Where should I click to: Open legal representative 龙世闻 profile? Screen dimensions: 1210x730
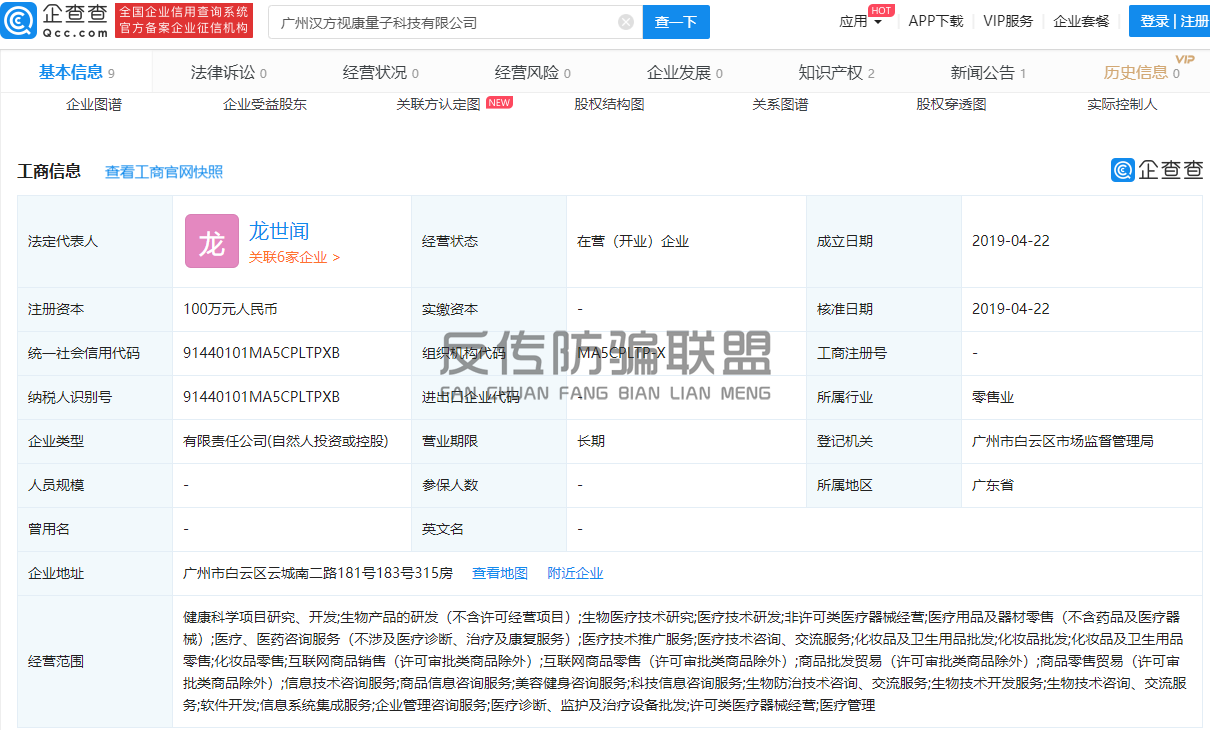click(x=279, y=231)
